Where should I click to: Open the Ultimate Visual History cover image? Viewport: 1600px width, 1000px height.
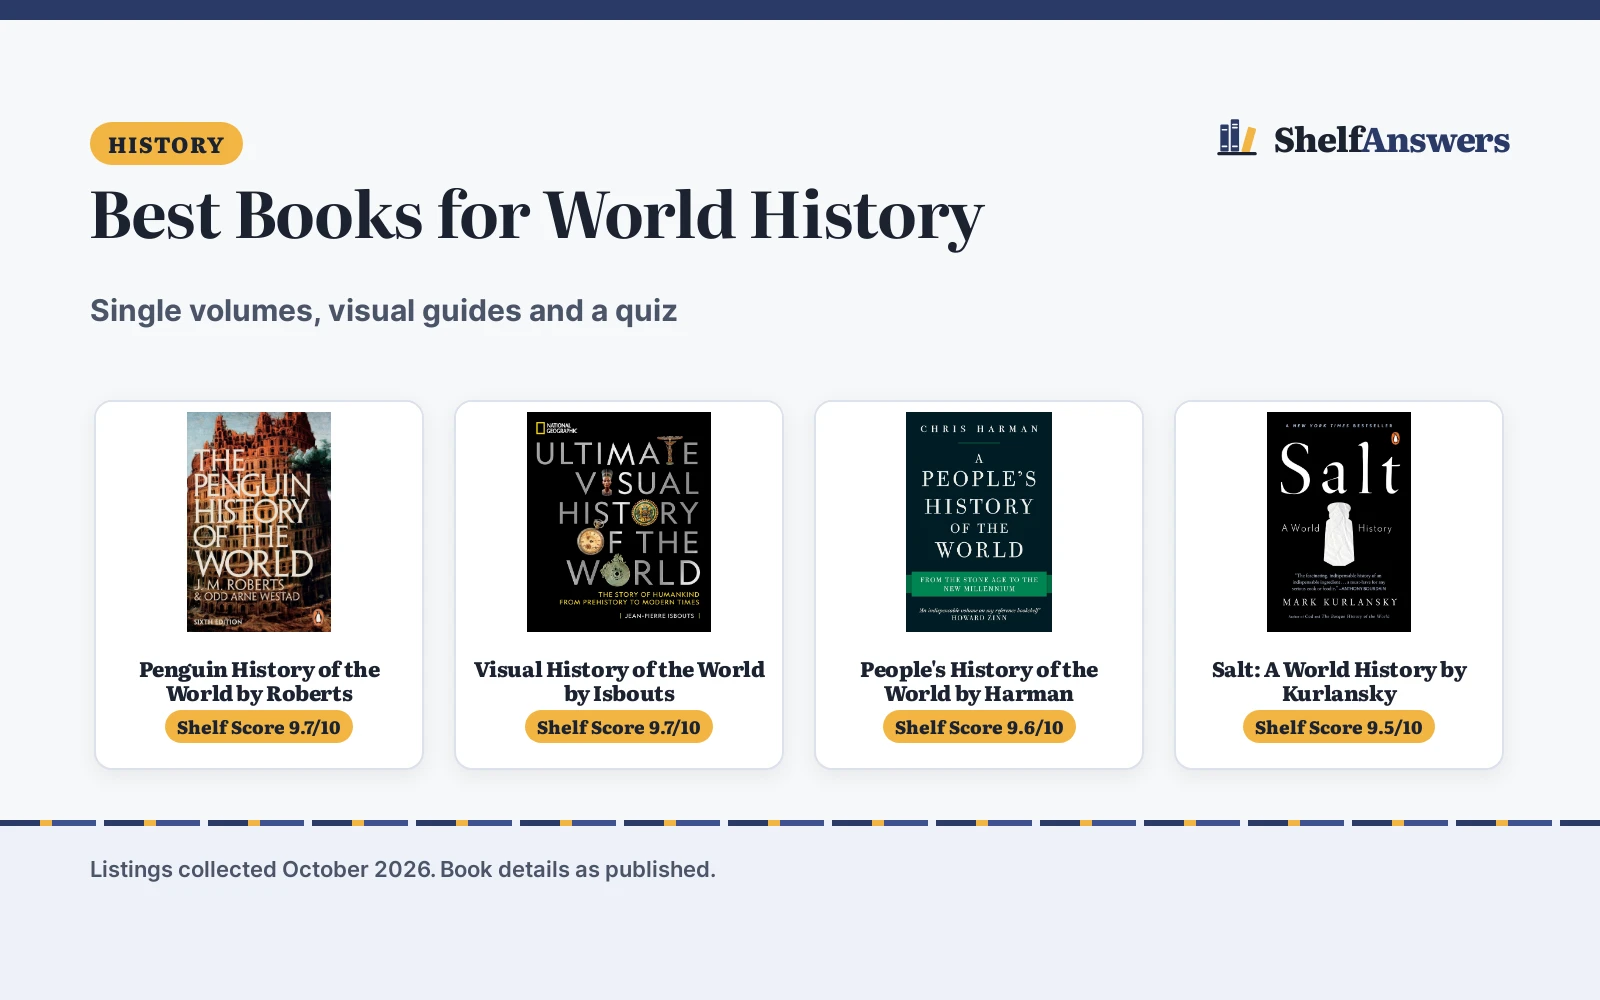619,522
